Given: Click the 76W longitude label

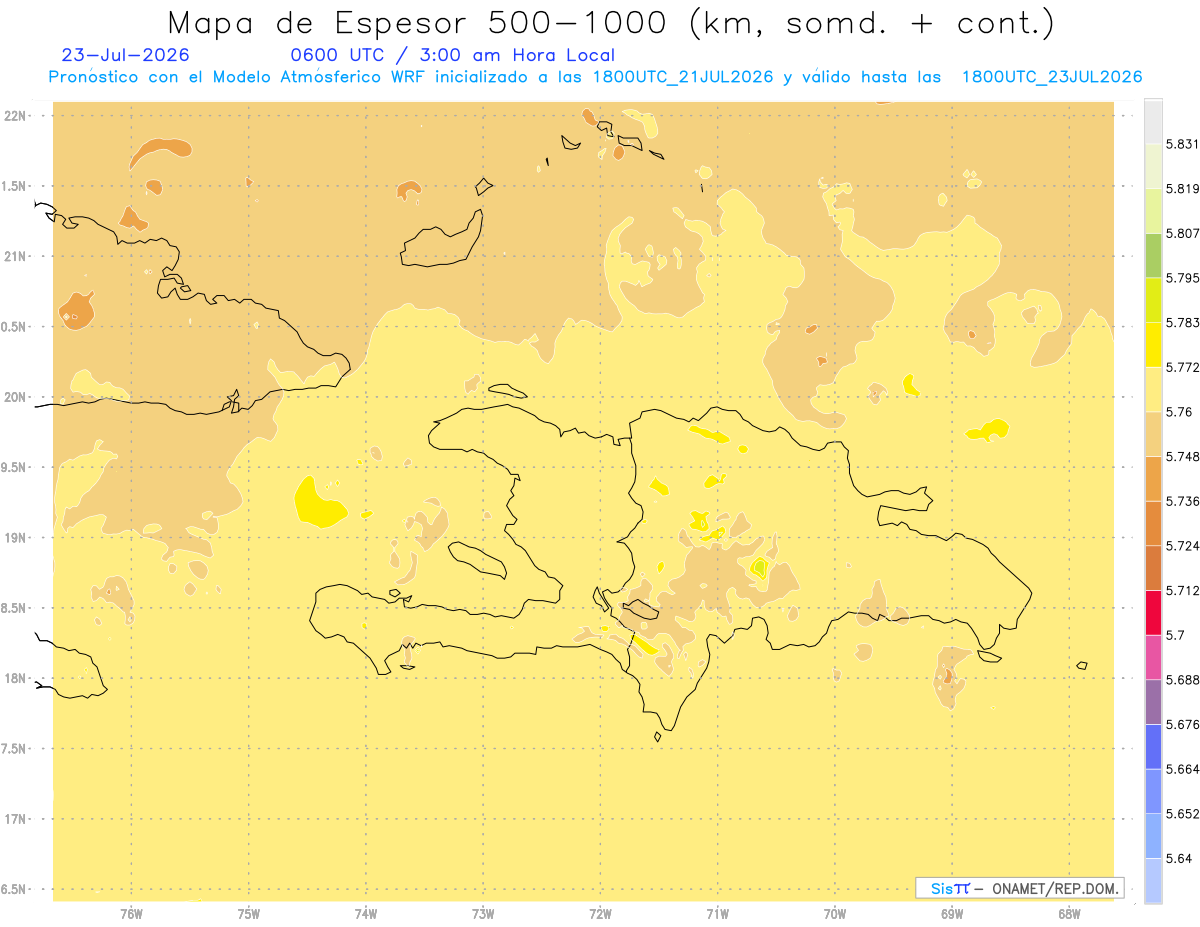Looking at the screenshot, I should point(131,914).
